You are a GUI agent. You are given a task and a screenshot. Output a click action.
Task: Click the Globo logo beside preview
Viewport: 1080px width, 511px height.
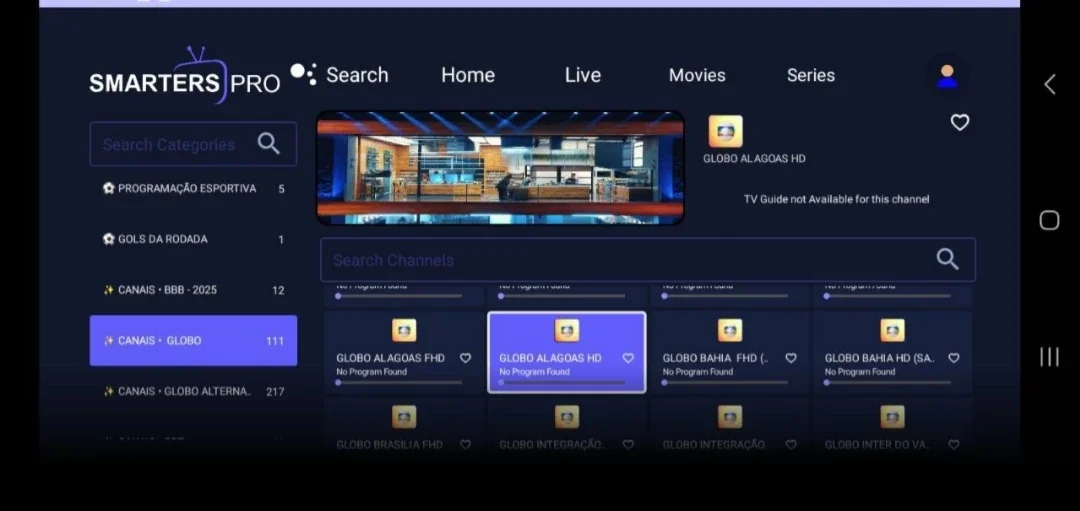725,131
